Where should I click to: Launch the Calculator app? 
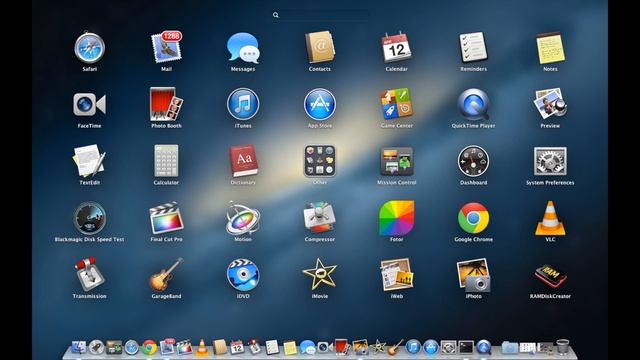pos(166,161)
